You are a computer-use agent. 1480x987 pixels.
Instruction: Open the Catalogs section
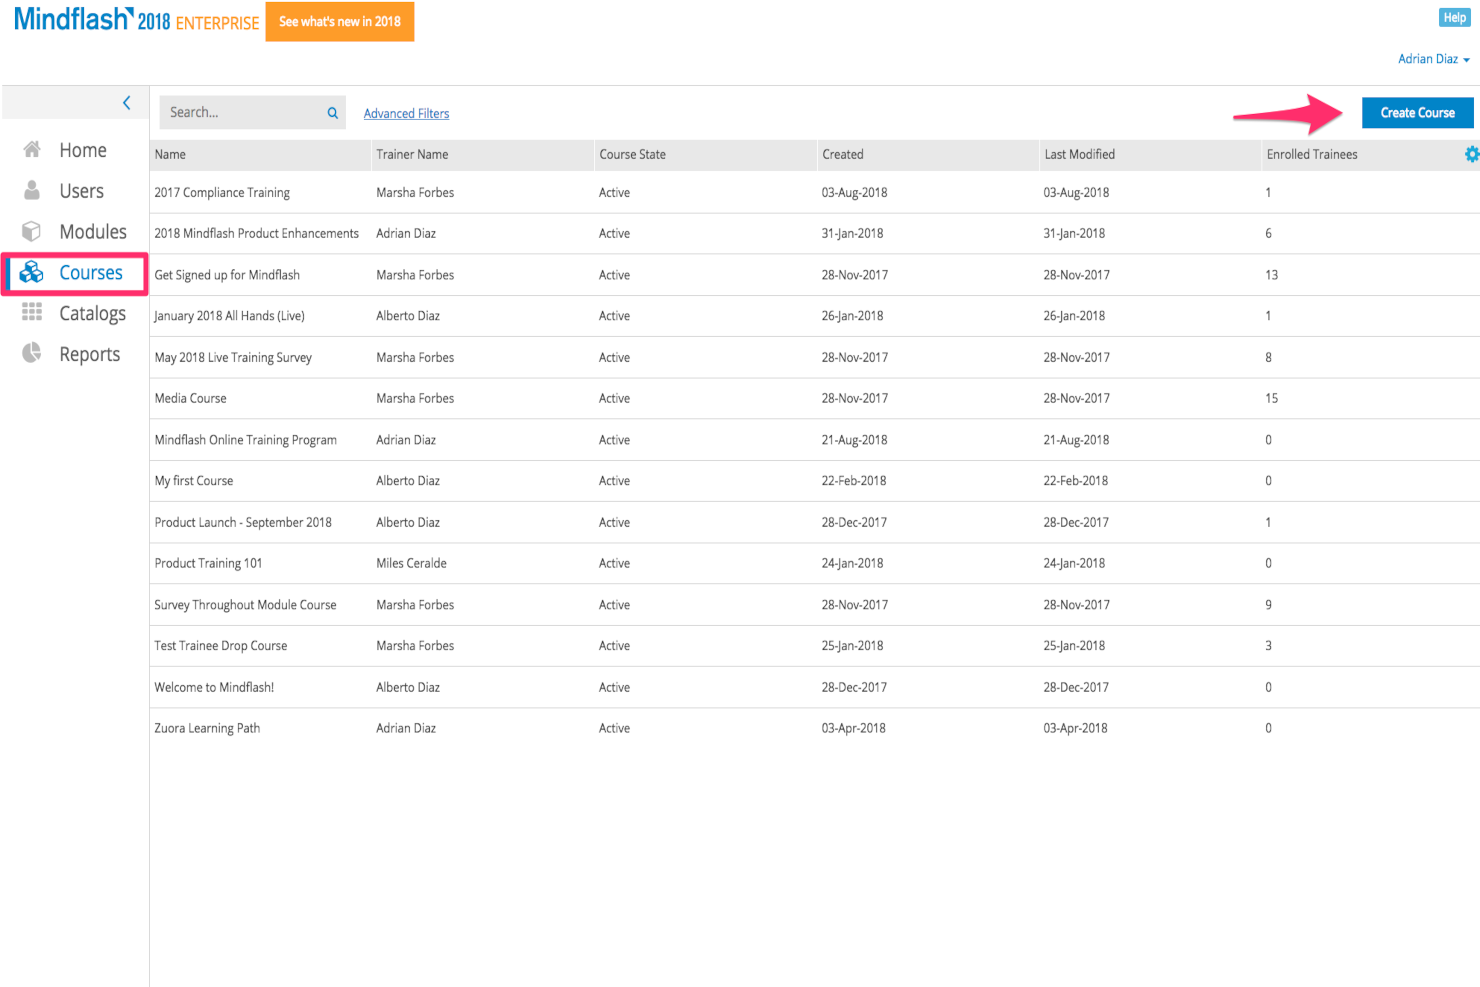coord(93,314)
